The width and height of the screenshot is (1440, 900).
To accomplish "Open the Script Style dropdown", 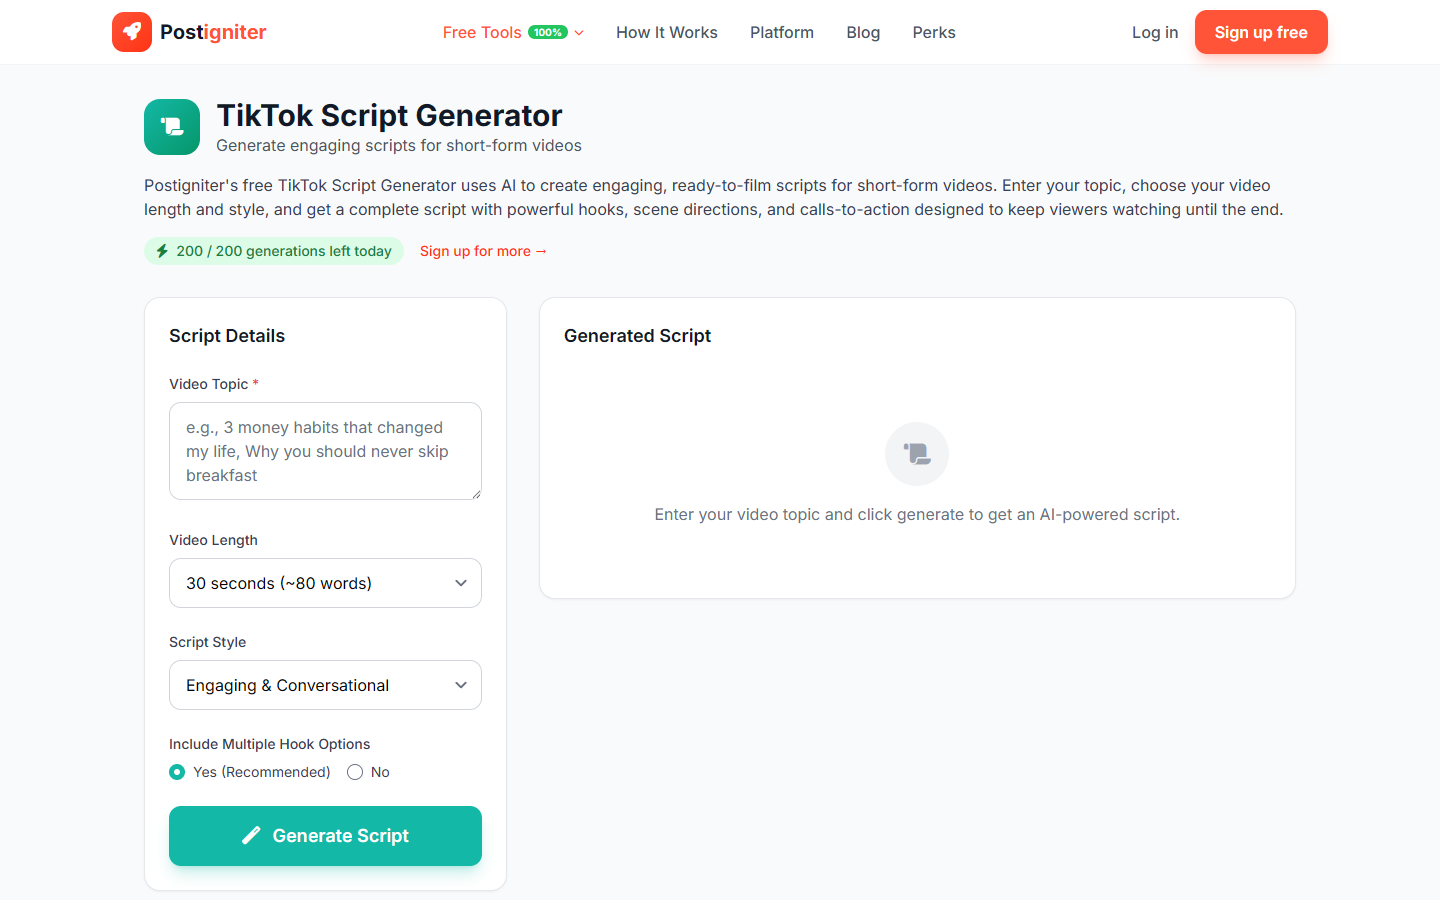I will click(x=325, y=684).
